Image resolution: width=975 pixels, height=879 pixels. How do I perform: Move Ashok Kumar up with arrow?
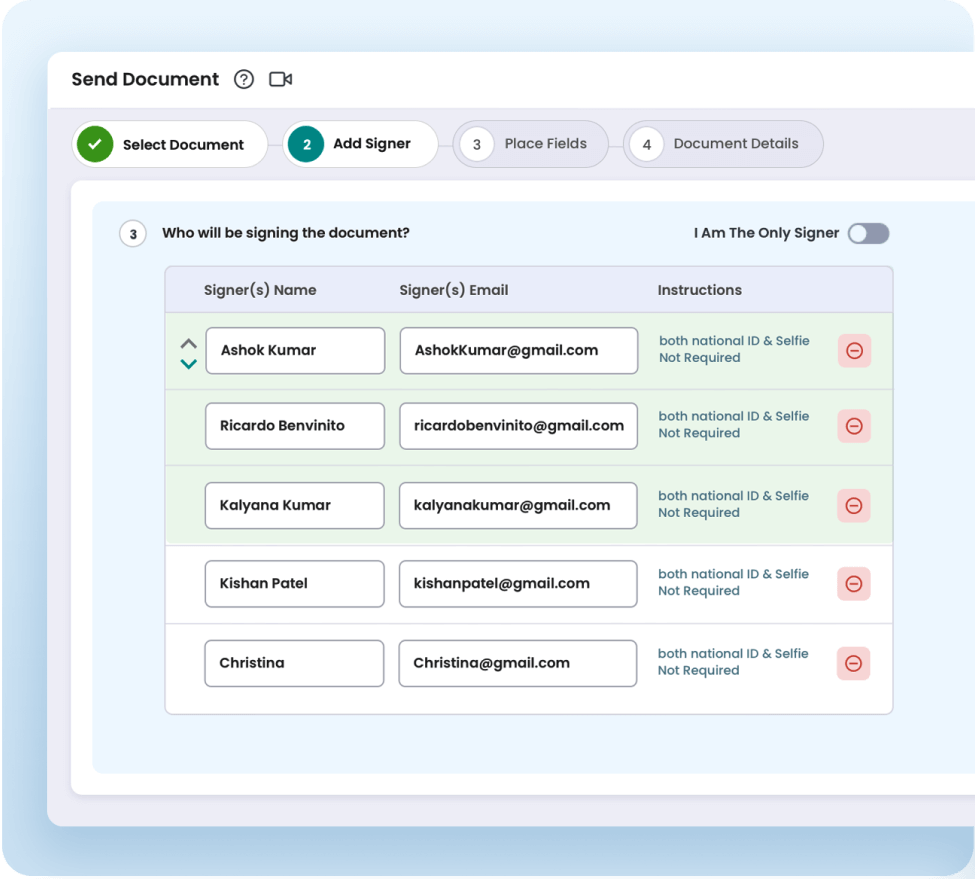(x=188, y=343)
